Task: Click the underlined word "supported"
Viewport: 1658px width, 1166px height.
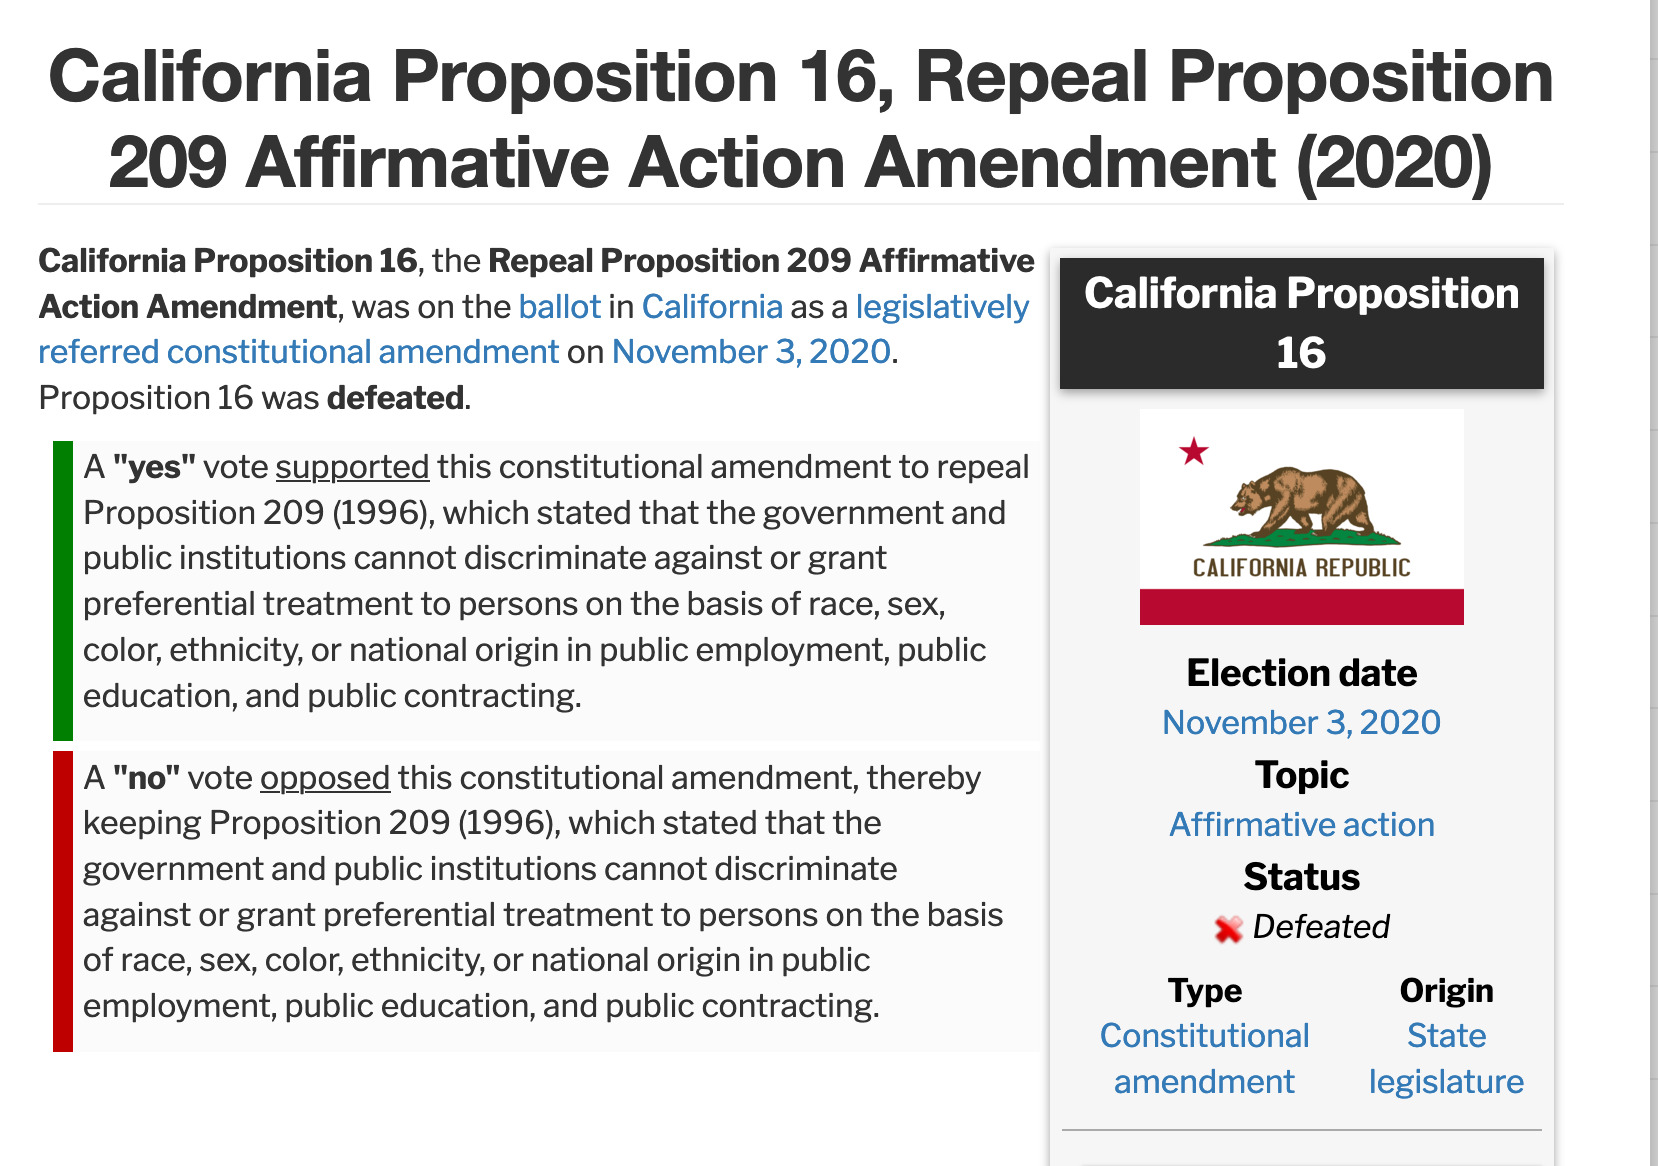Action: (352, 467)
